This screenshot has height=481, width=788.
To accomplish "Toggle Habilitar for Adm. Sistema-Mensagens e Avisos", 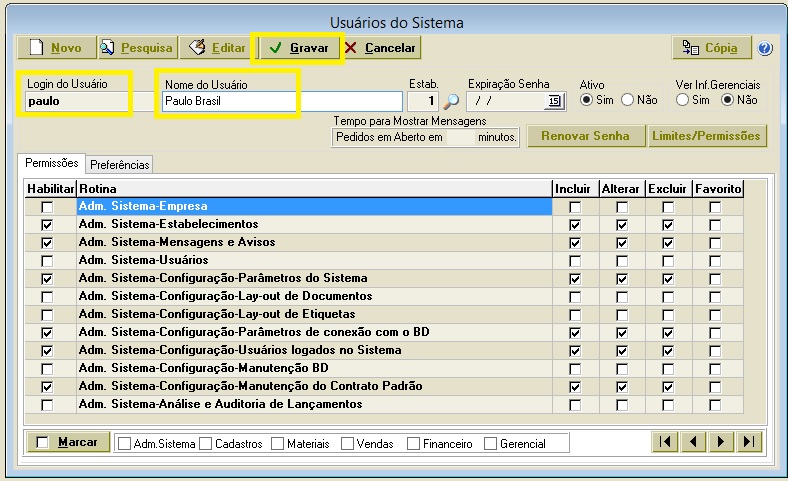I will pyautogui.click(x=47, y=243).
